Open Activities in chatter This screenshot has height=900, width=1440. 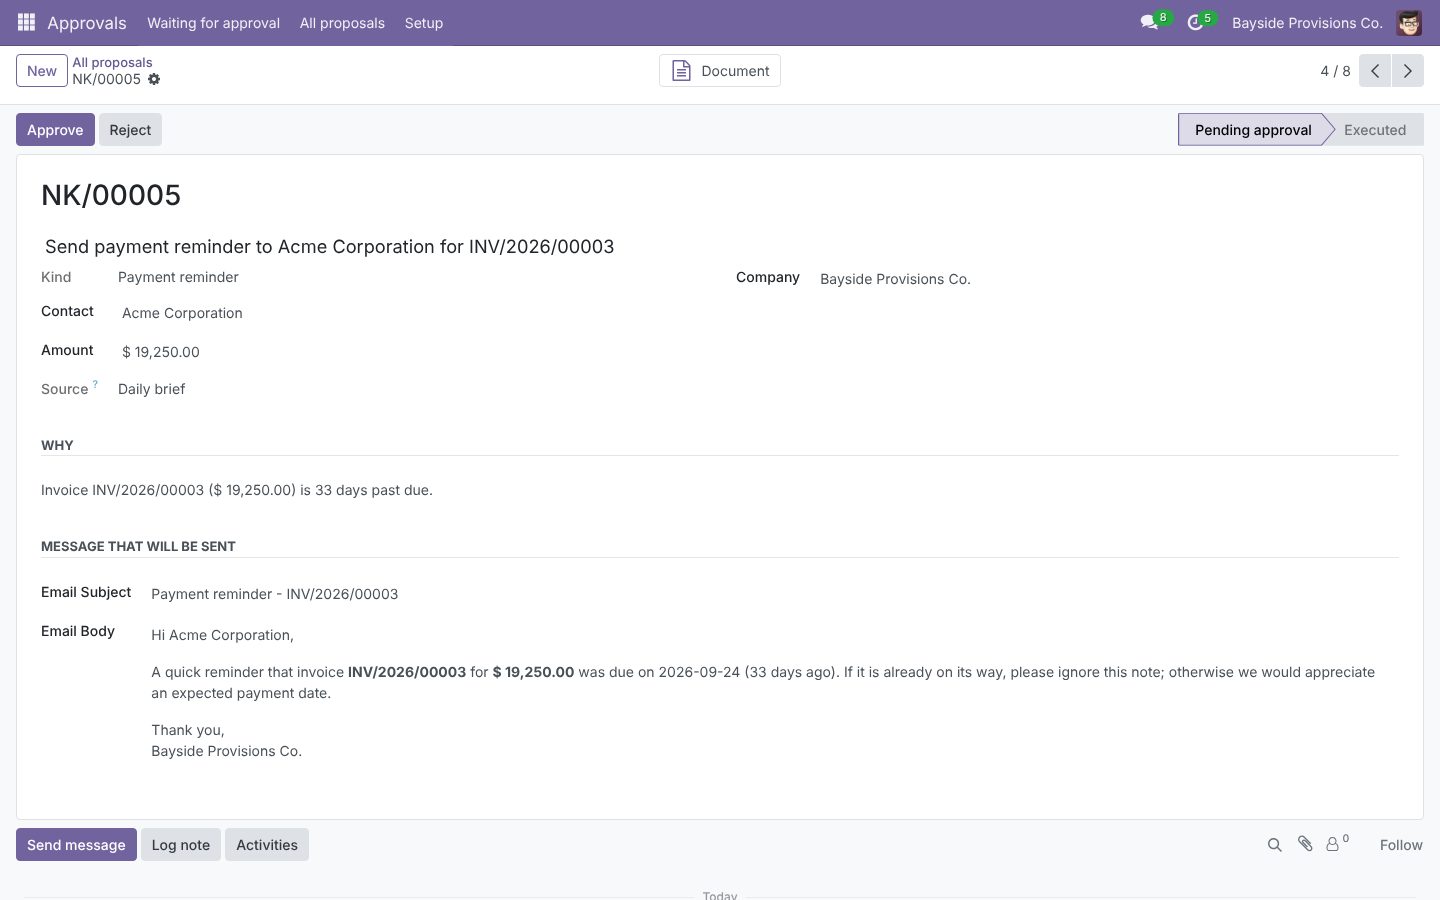click(x=267, y=845)
